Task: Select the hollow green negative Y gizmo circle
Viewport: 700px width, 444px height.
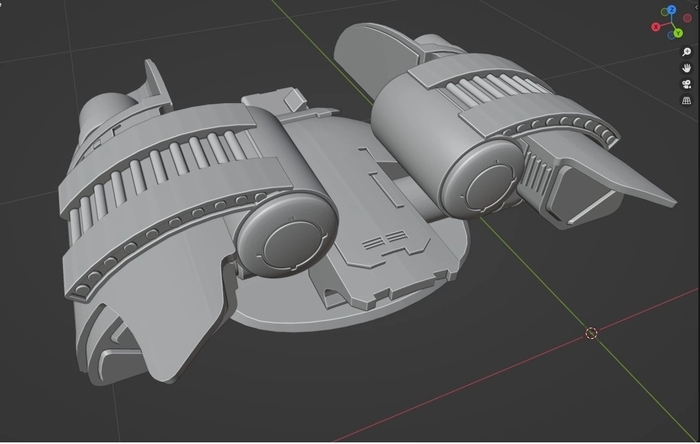Action: [665, 13]
